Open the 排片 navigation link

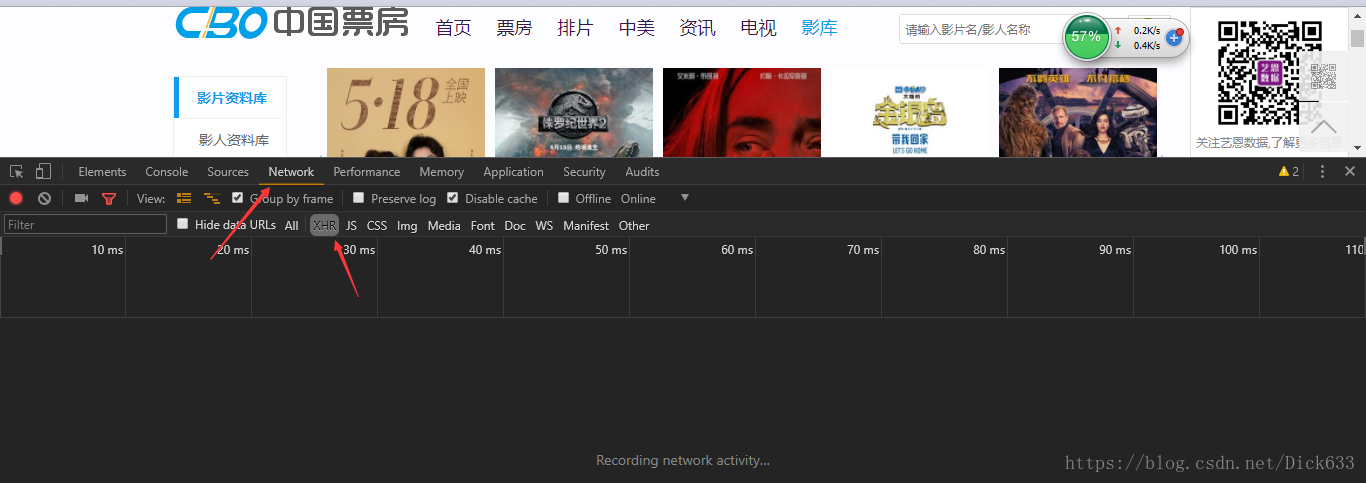[575, 28]
